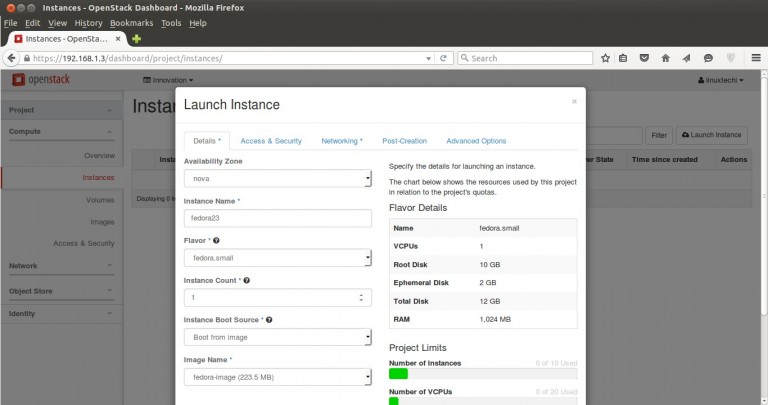Click the Instance Name text field
Image resolution: width=768 pixels, height=405 pixels.
pyautogui.click(x=278, y=219)
